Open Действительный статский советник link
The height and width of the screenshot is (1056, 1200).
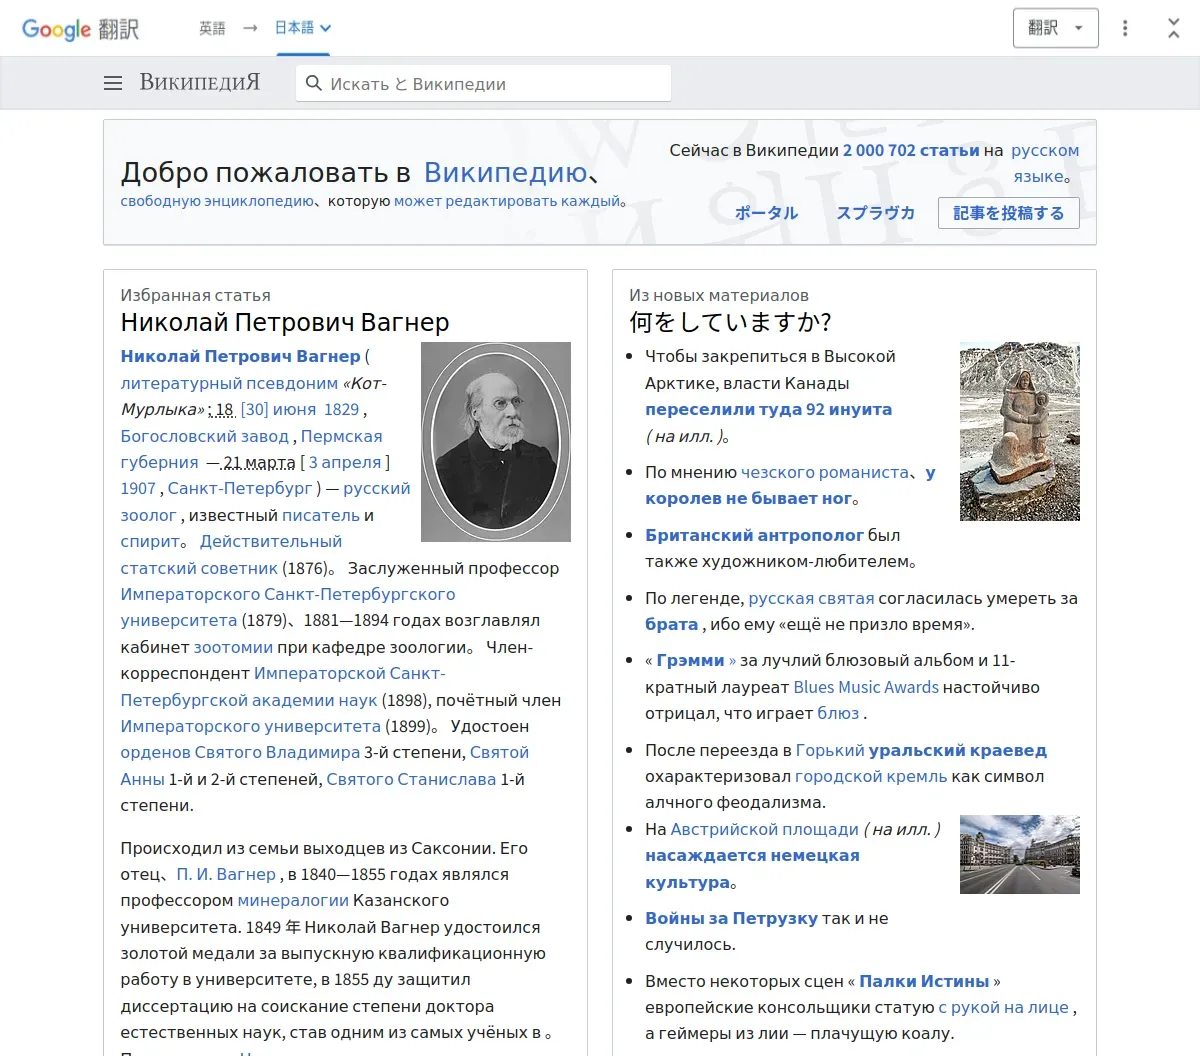point(231,554)
